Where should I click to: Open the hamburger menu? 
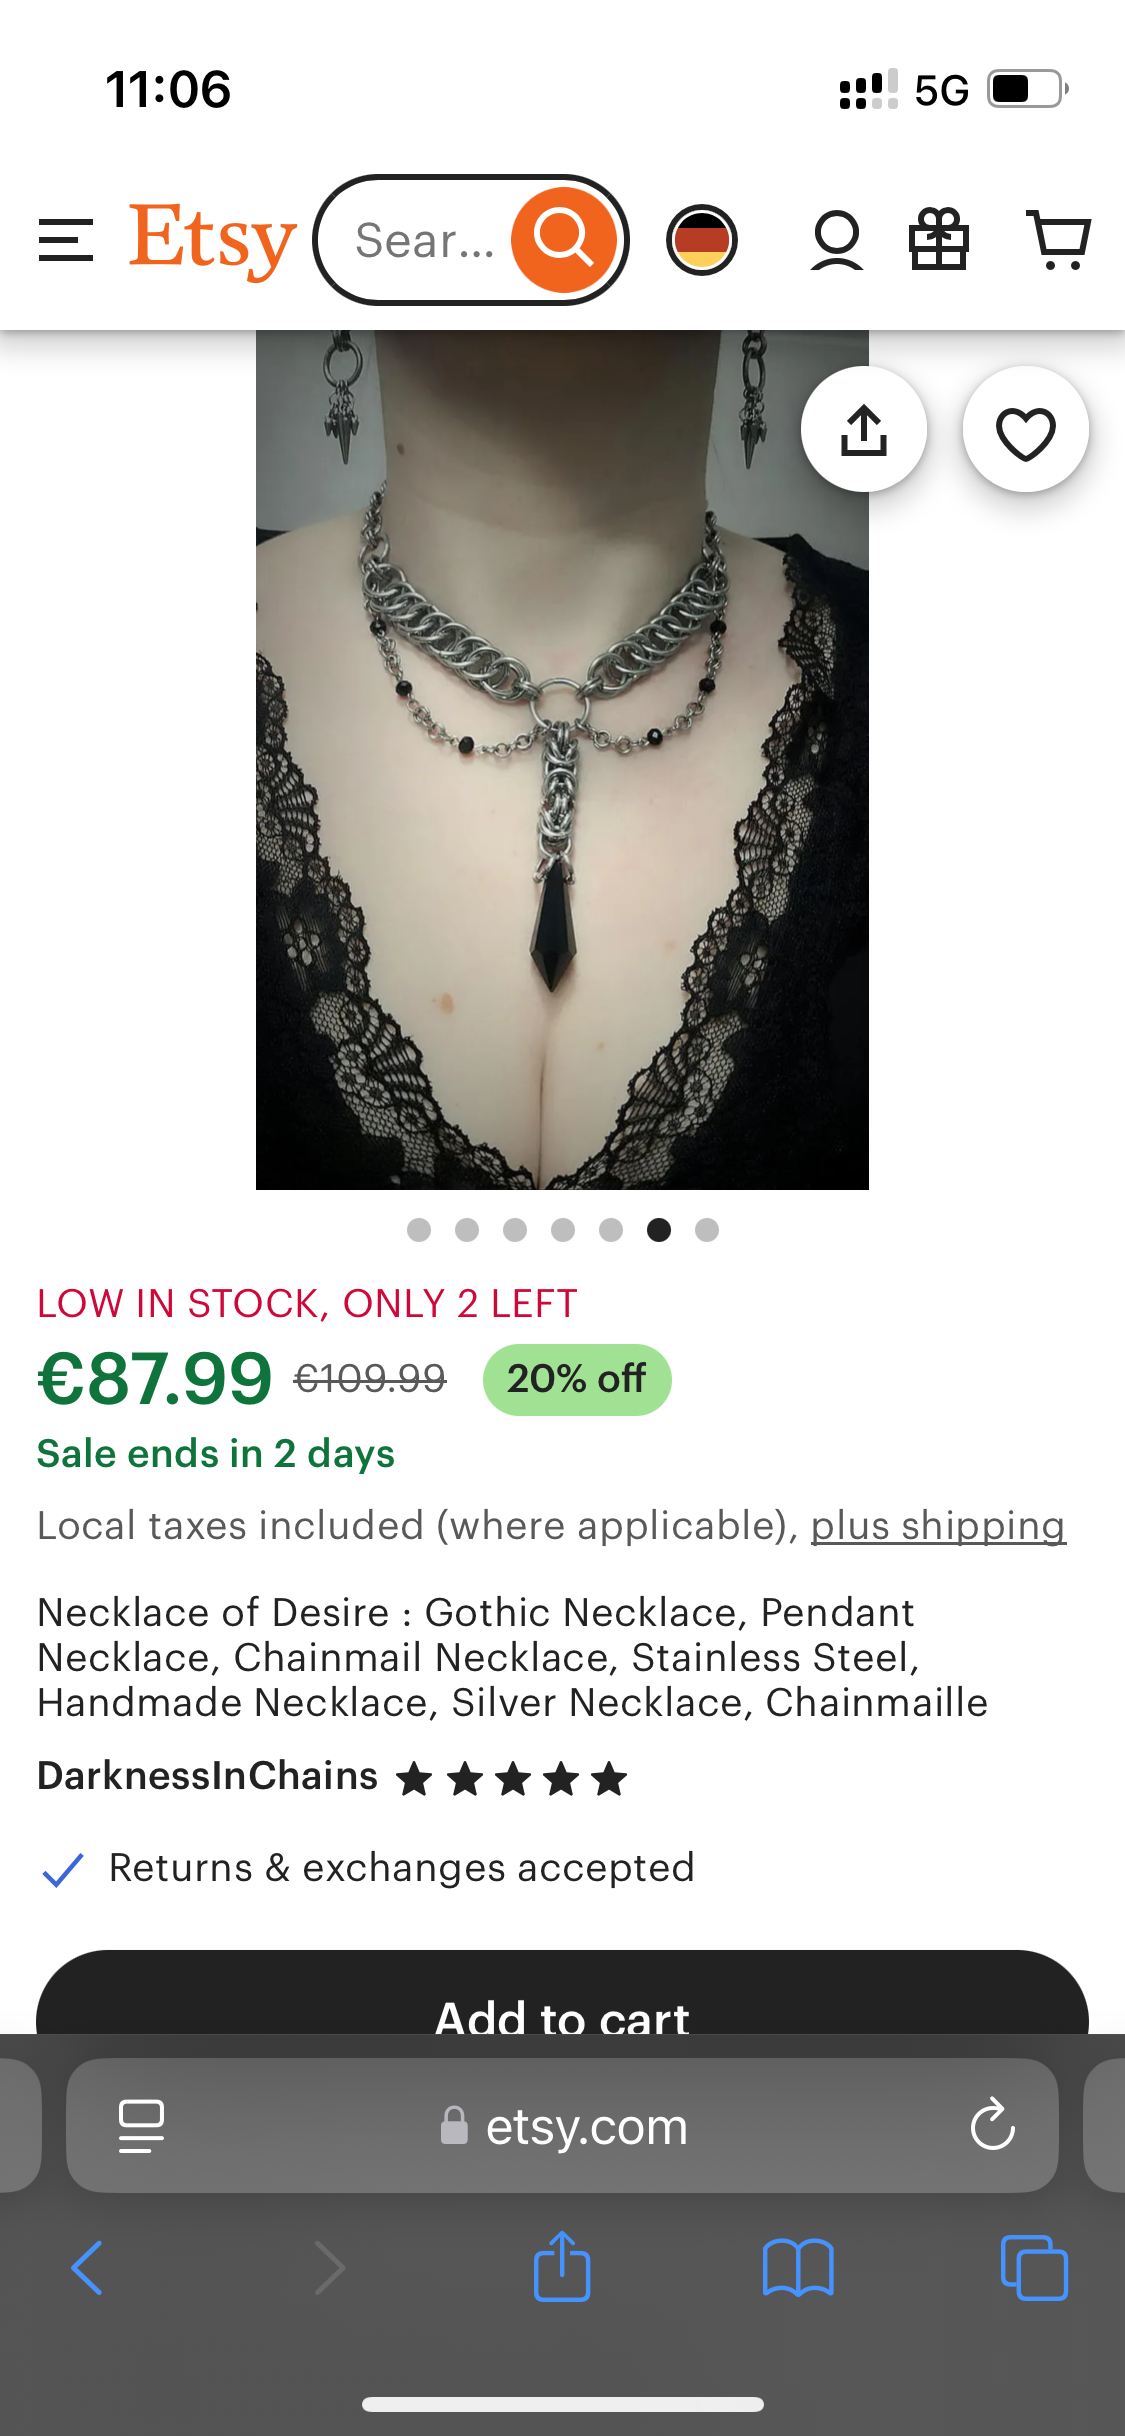point(65,240)
